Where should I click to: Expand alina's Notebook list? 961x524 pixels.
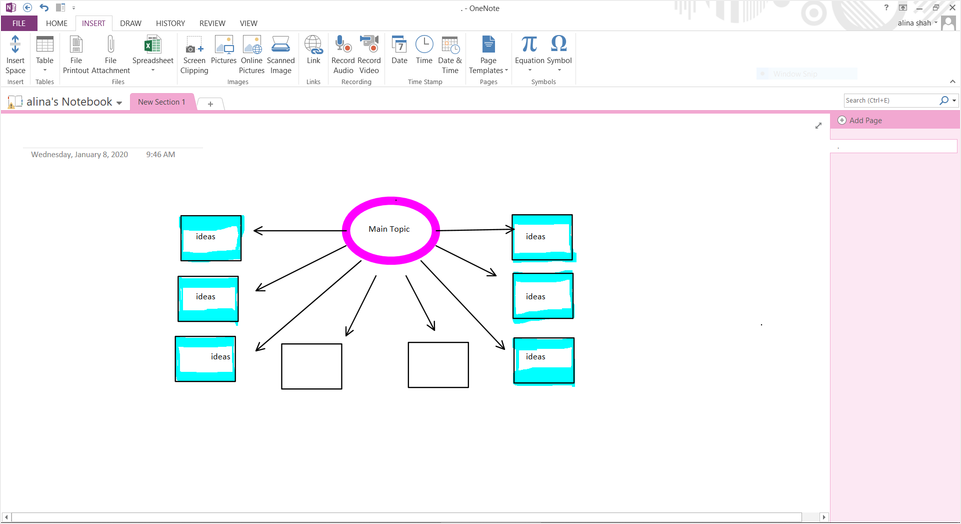pos(119,103)
